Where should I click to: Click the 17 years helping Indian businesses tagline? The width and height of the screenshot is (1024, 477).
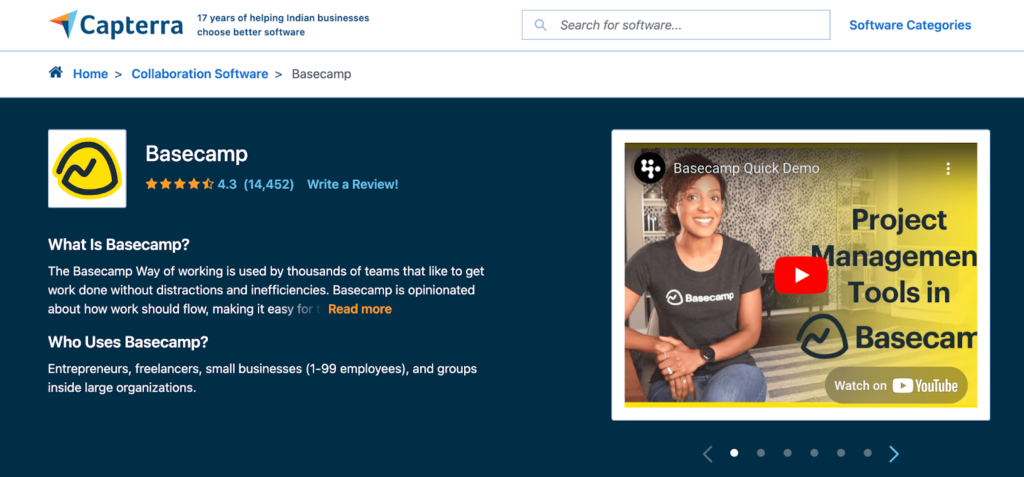point(283,25)
